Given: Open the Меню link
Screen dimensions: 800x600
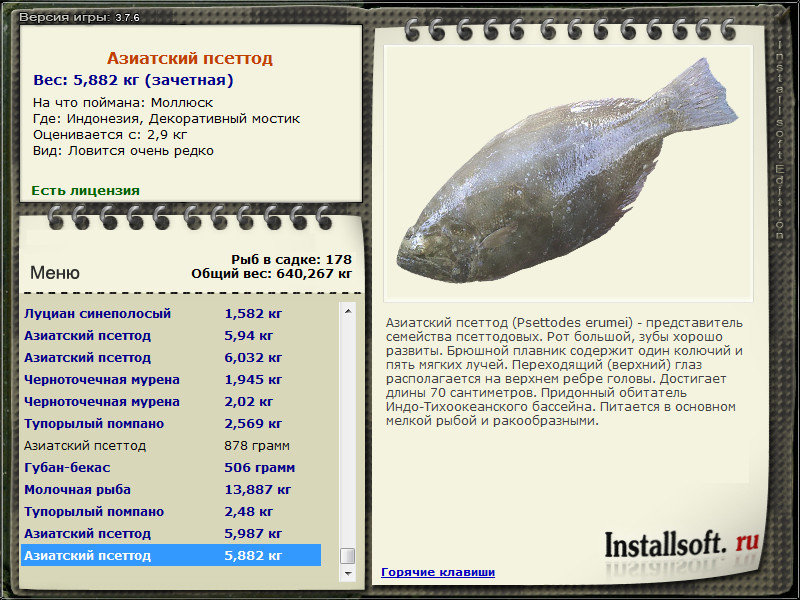Looking at the screenshot, I should click(x=55, y=272).
